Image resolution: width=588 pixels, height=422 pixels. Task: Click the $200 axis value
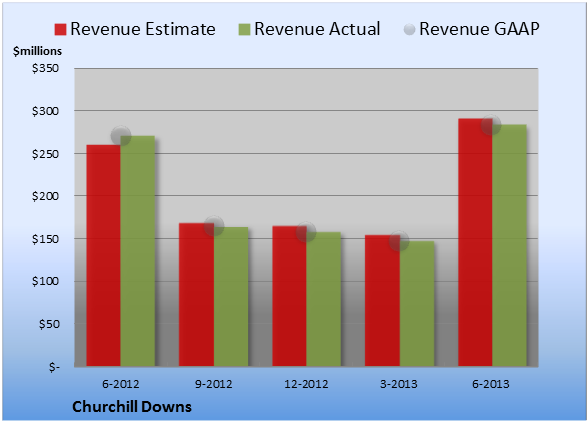[45, 196]
